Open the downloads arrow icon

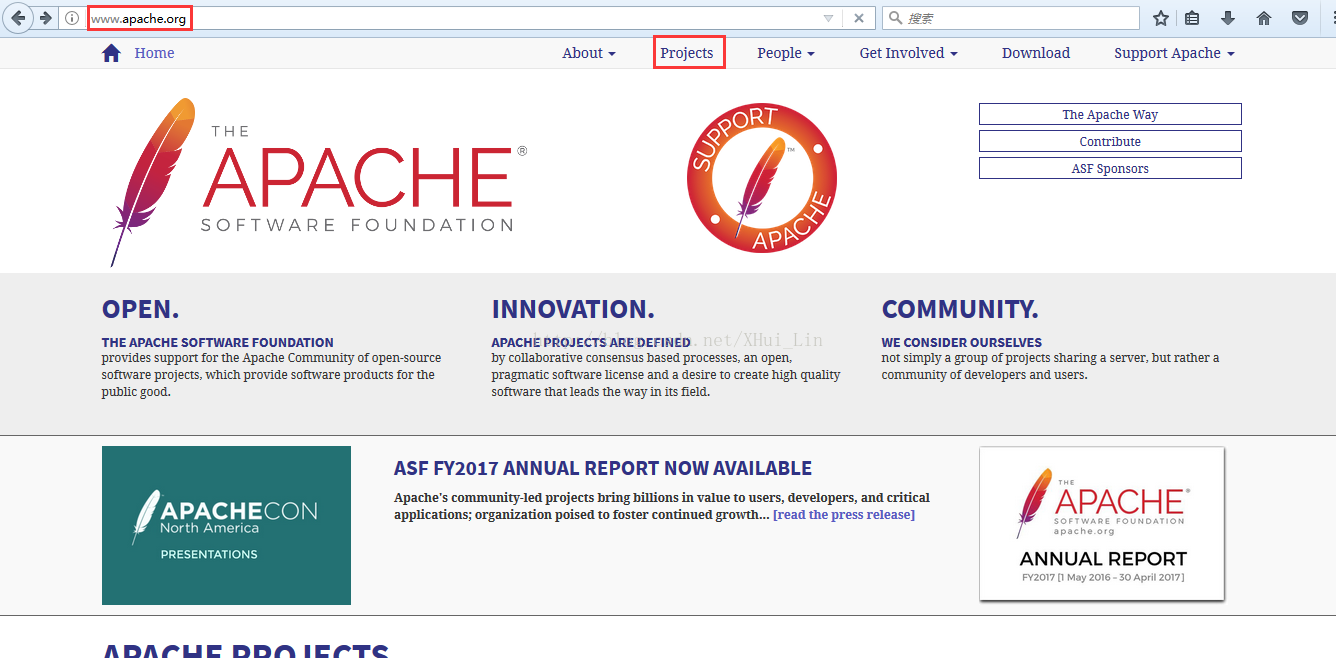click(1228, 18)
